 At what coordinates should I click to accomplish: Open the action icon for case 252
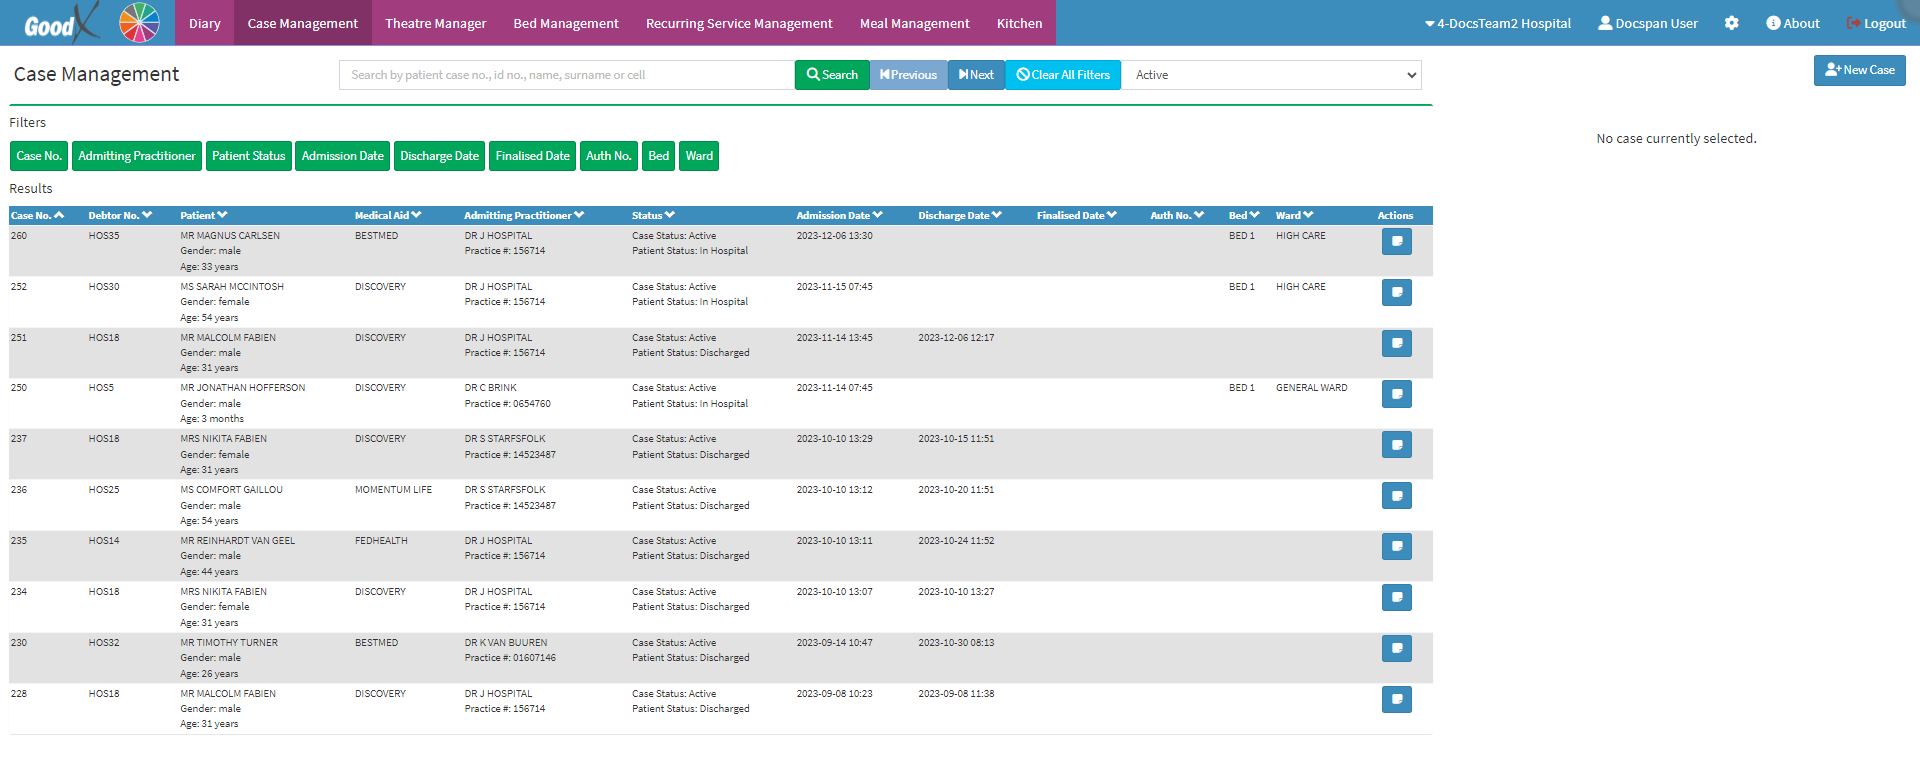(x=1396, y=292)
